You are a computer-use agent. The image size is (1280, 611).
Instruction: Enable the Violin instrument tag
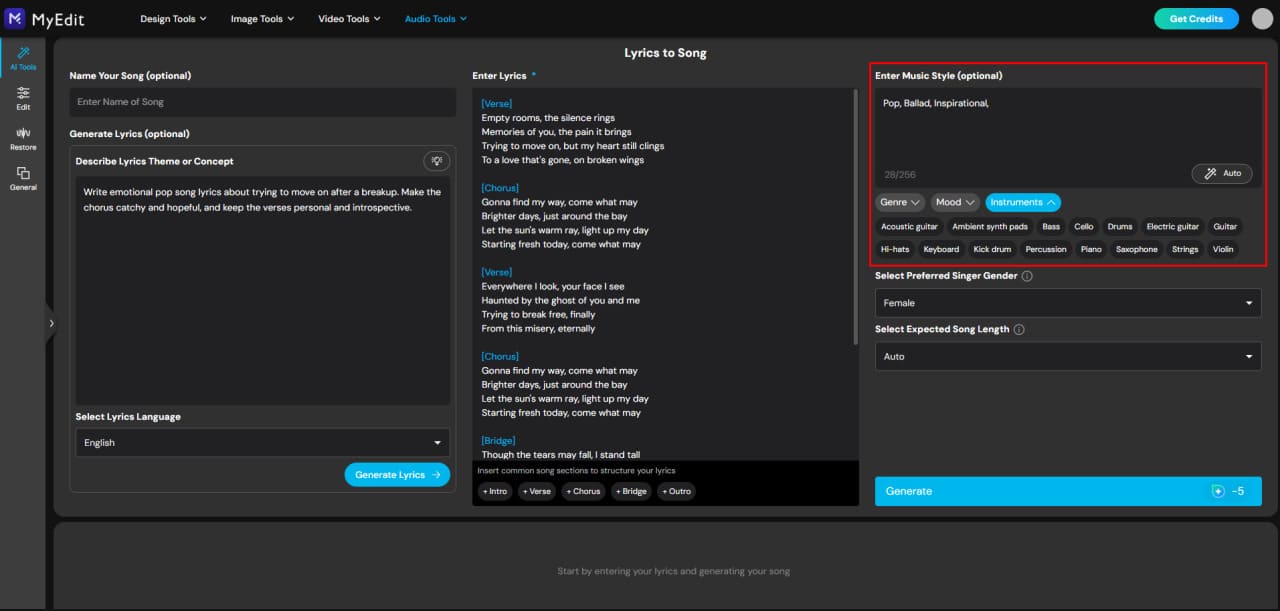coord(1223,249)
